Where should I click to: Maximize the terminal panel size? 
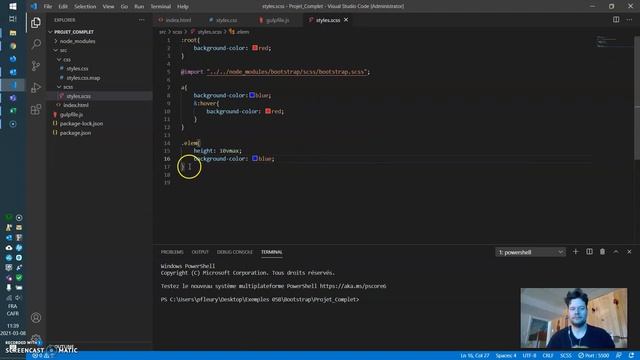tap(616, 252)
